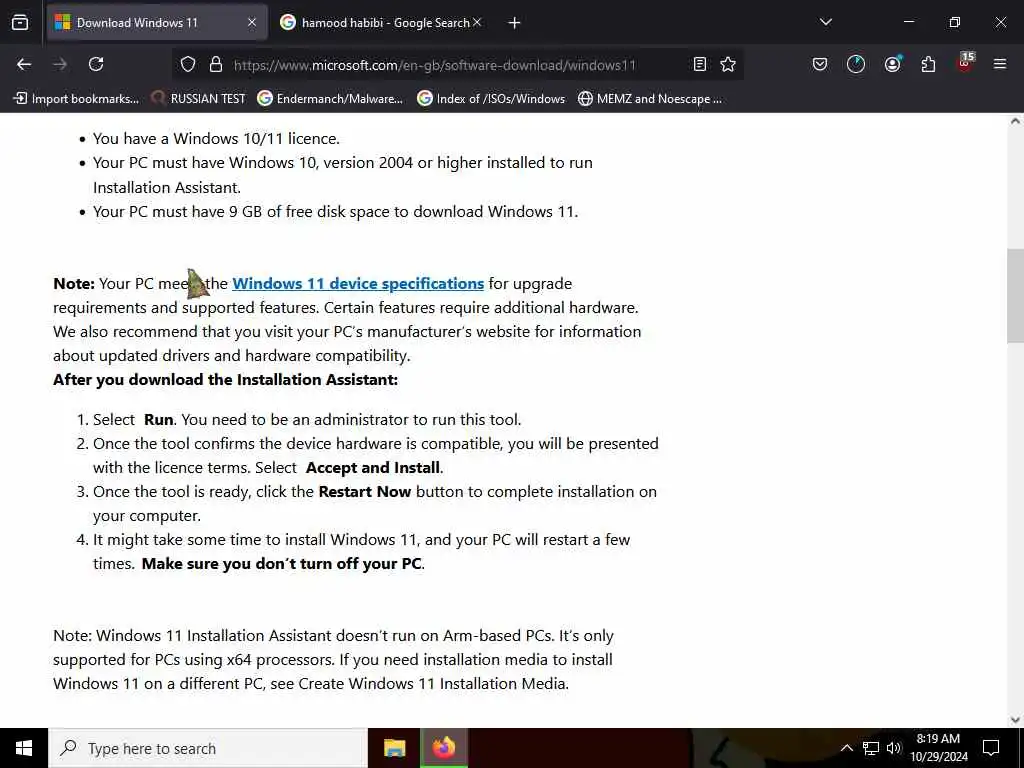Open notification center icon
The height and width of the screenshot is (768, 1024).
(991, 748)
